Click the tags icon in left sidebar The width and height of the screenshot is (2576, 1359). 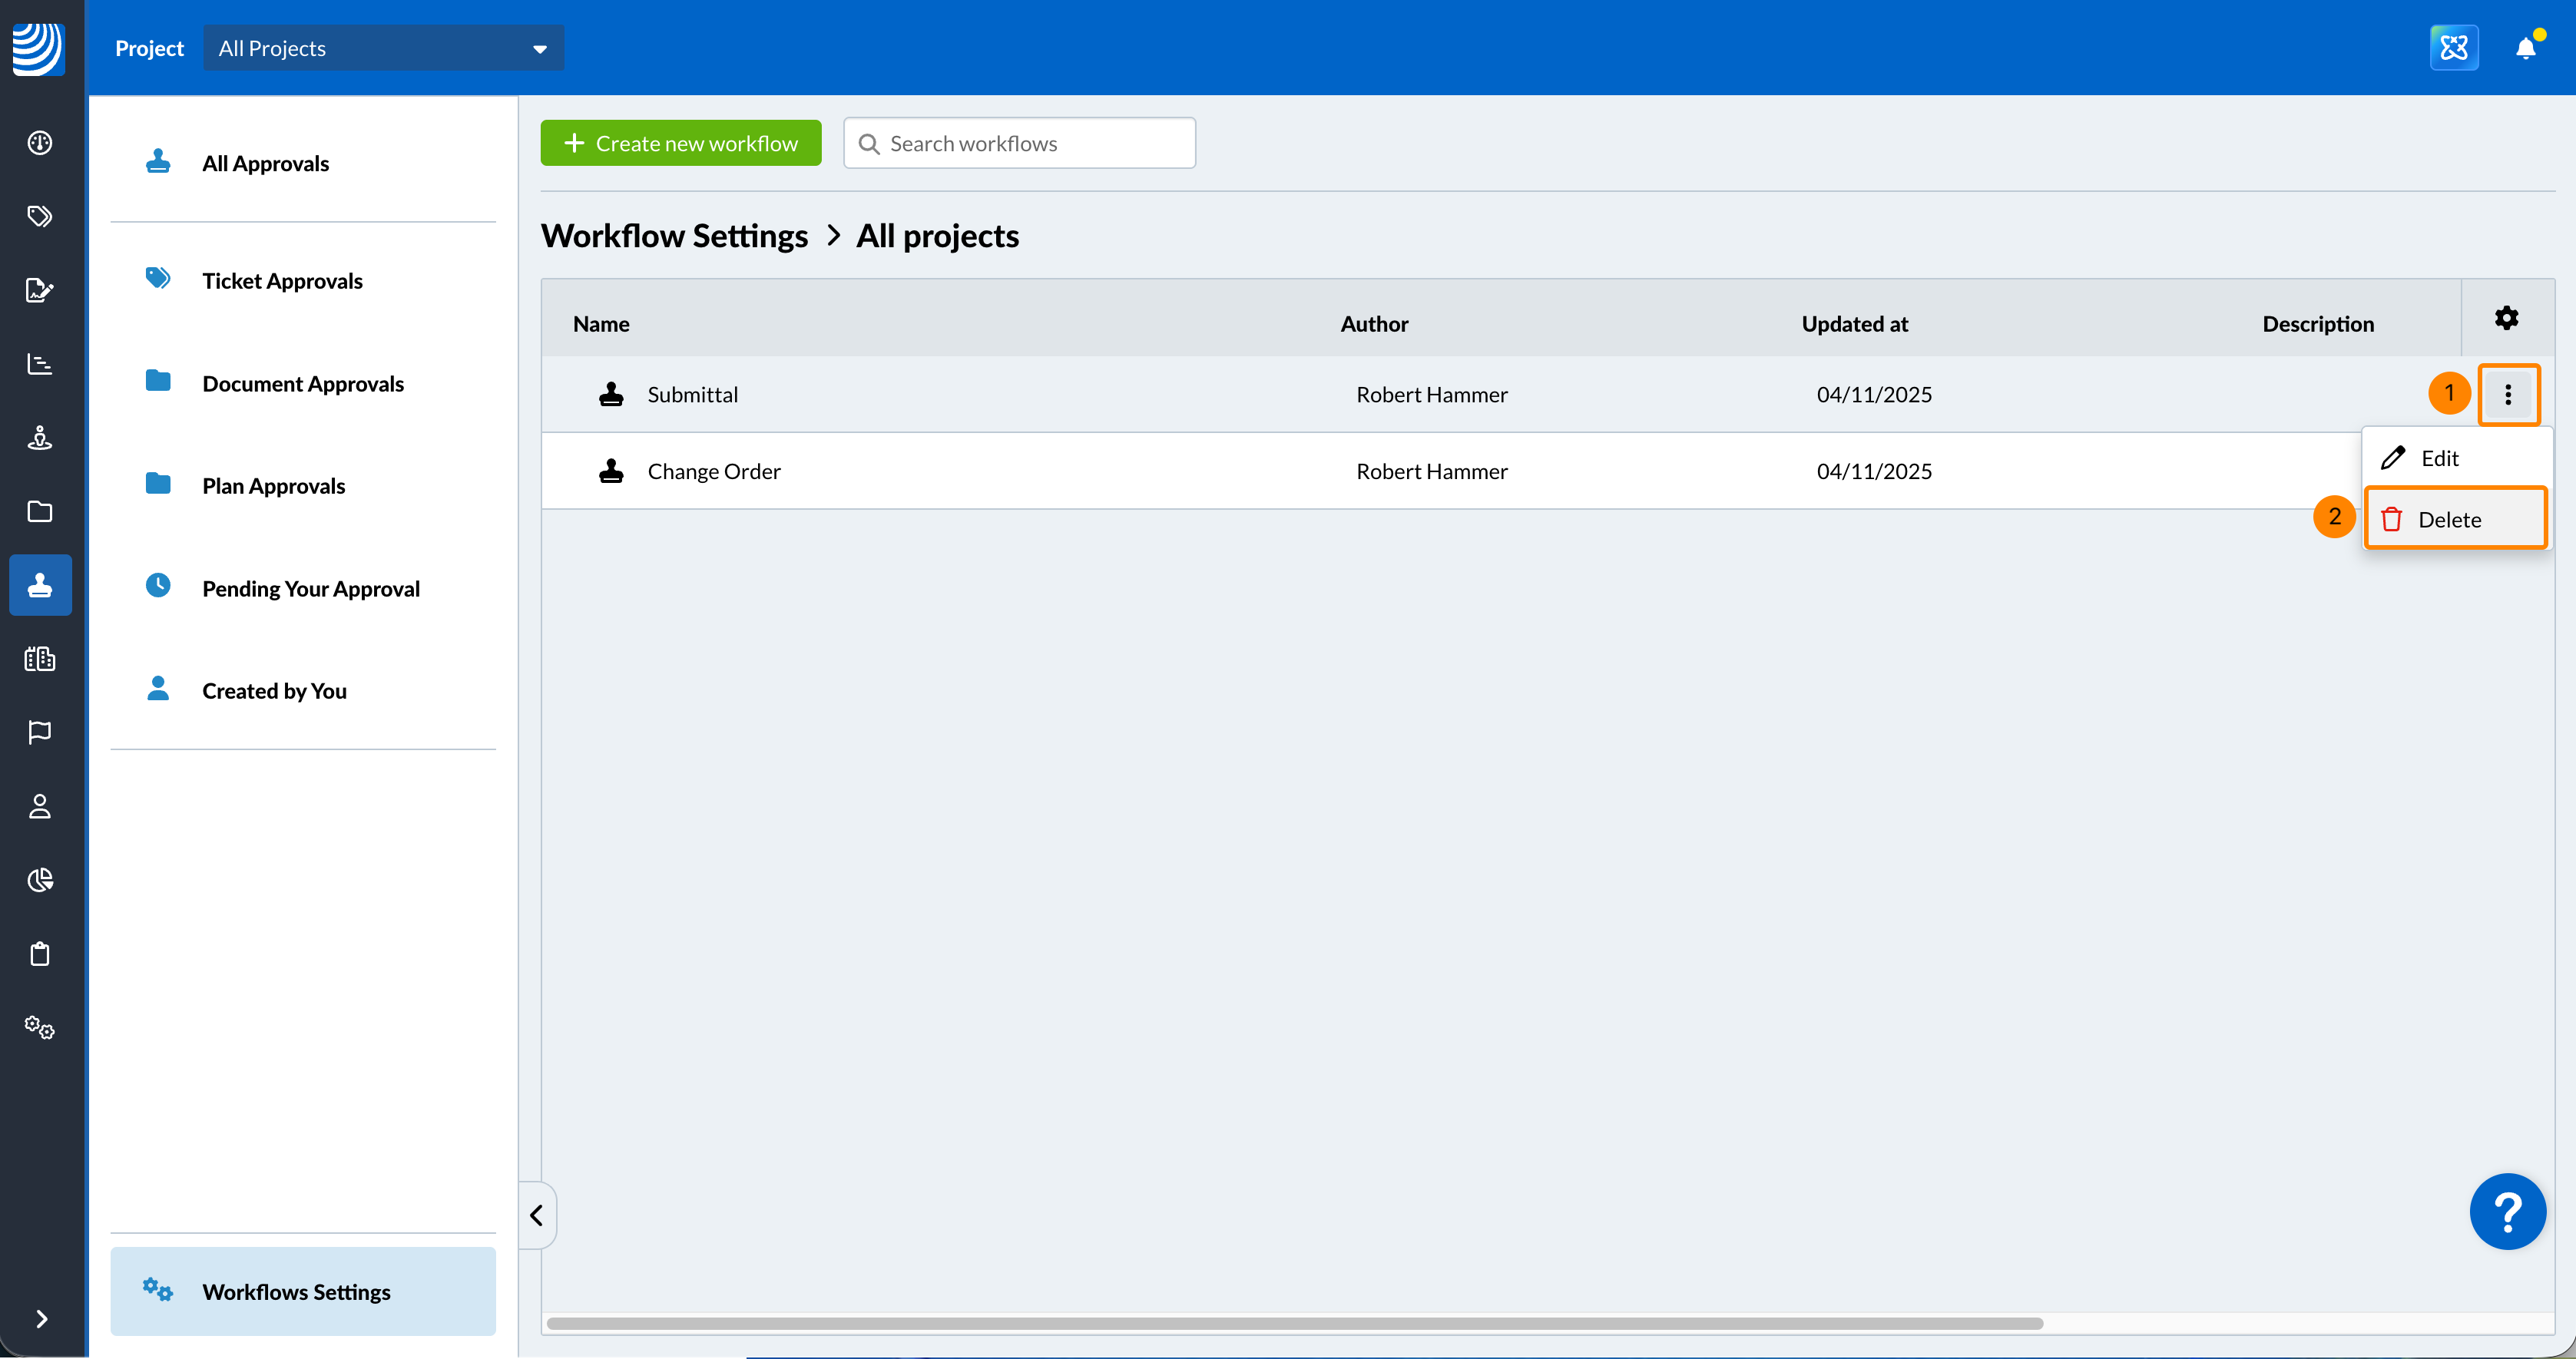40,216
